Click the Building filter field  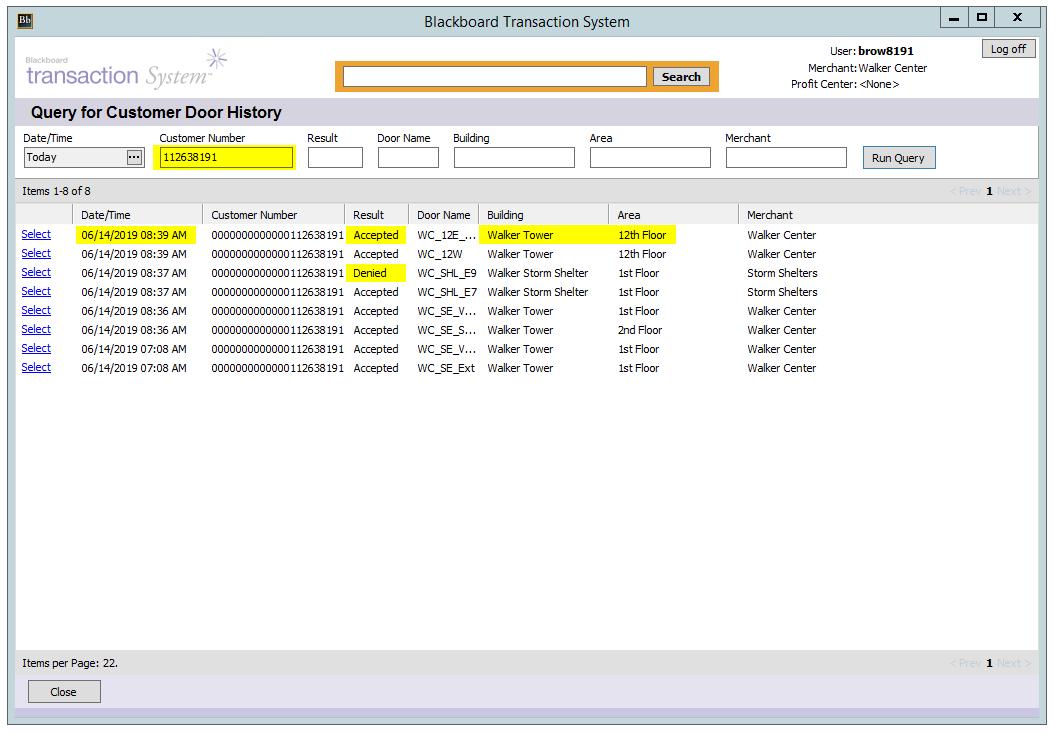point(514,158)
